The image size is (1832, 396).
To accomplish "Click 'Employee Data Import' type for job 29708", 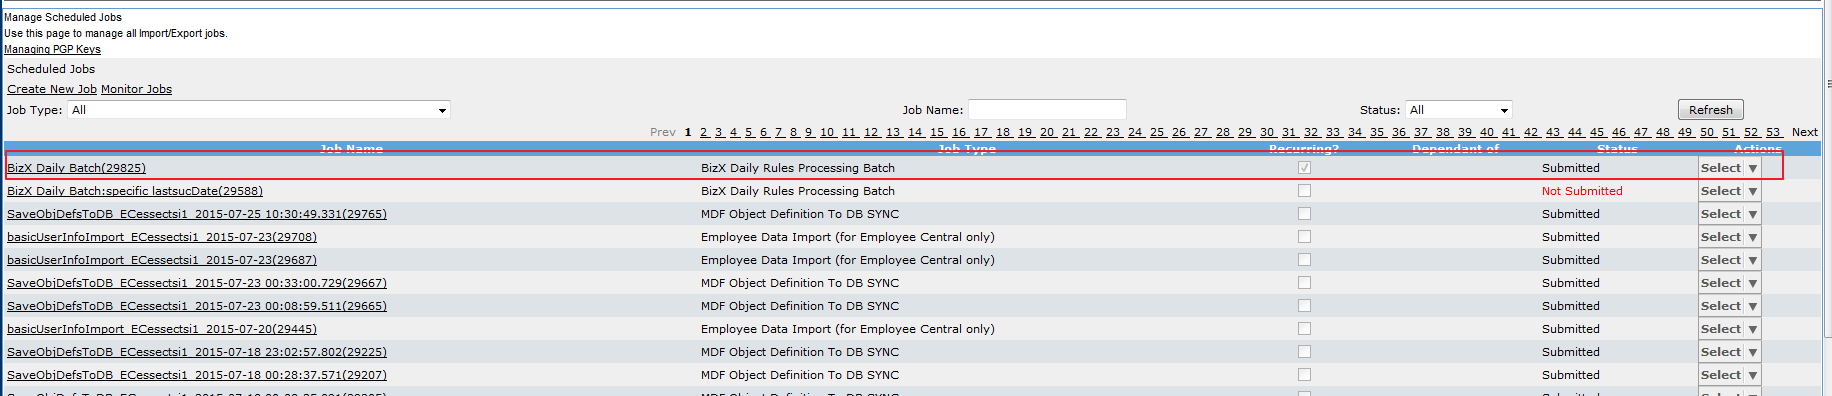I will click(848, 237).
